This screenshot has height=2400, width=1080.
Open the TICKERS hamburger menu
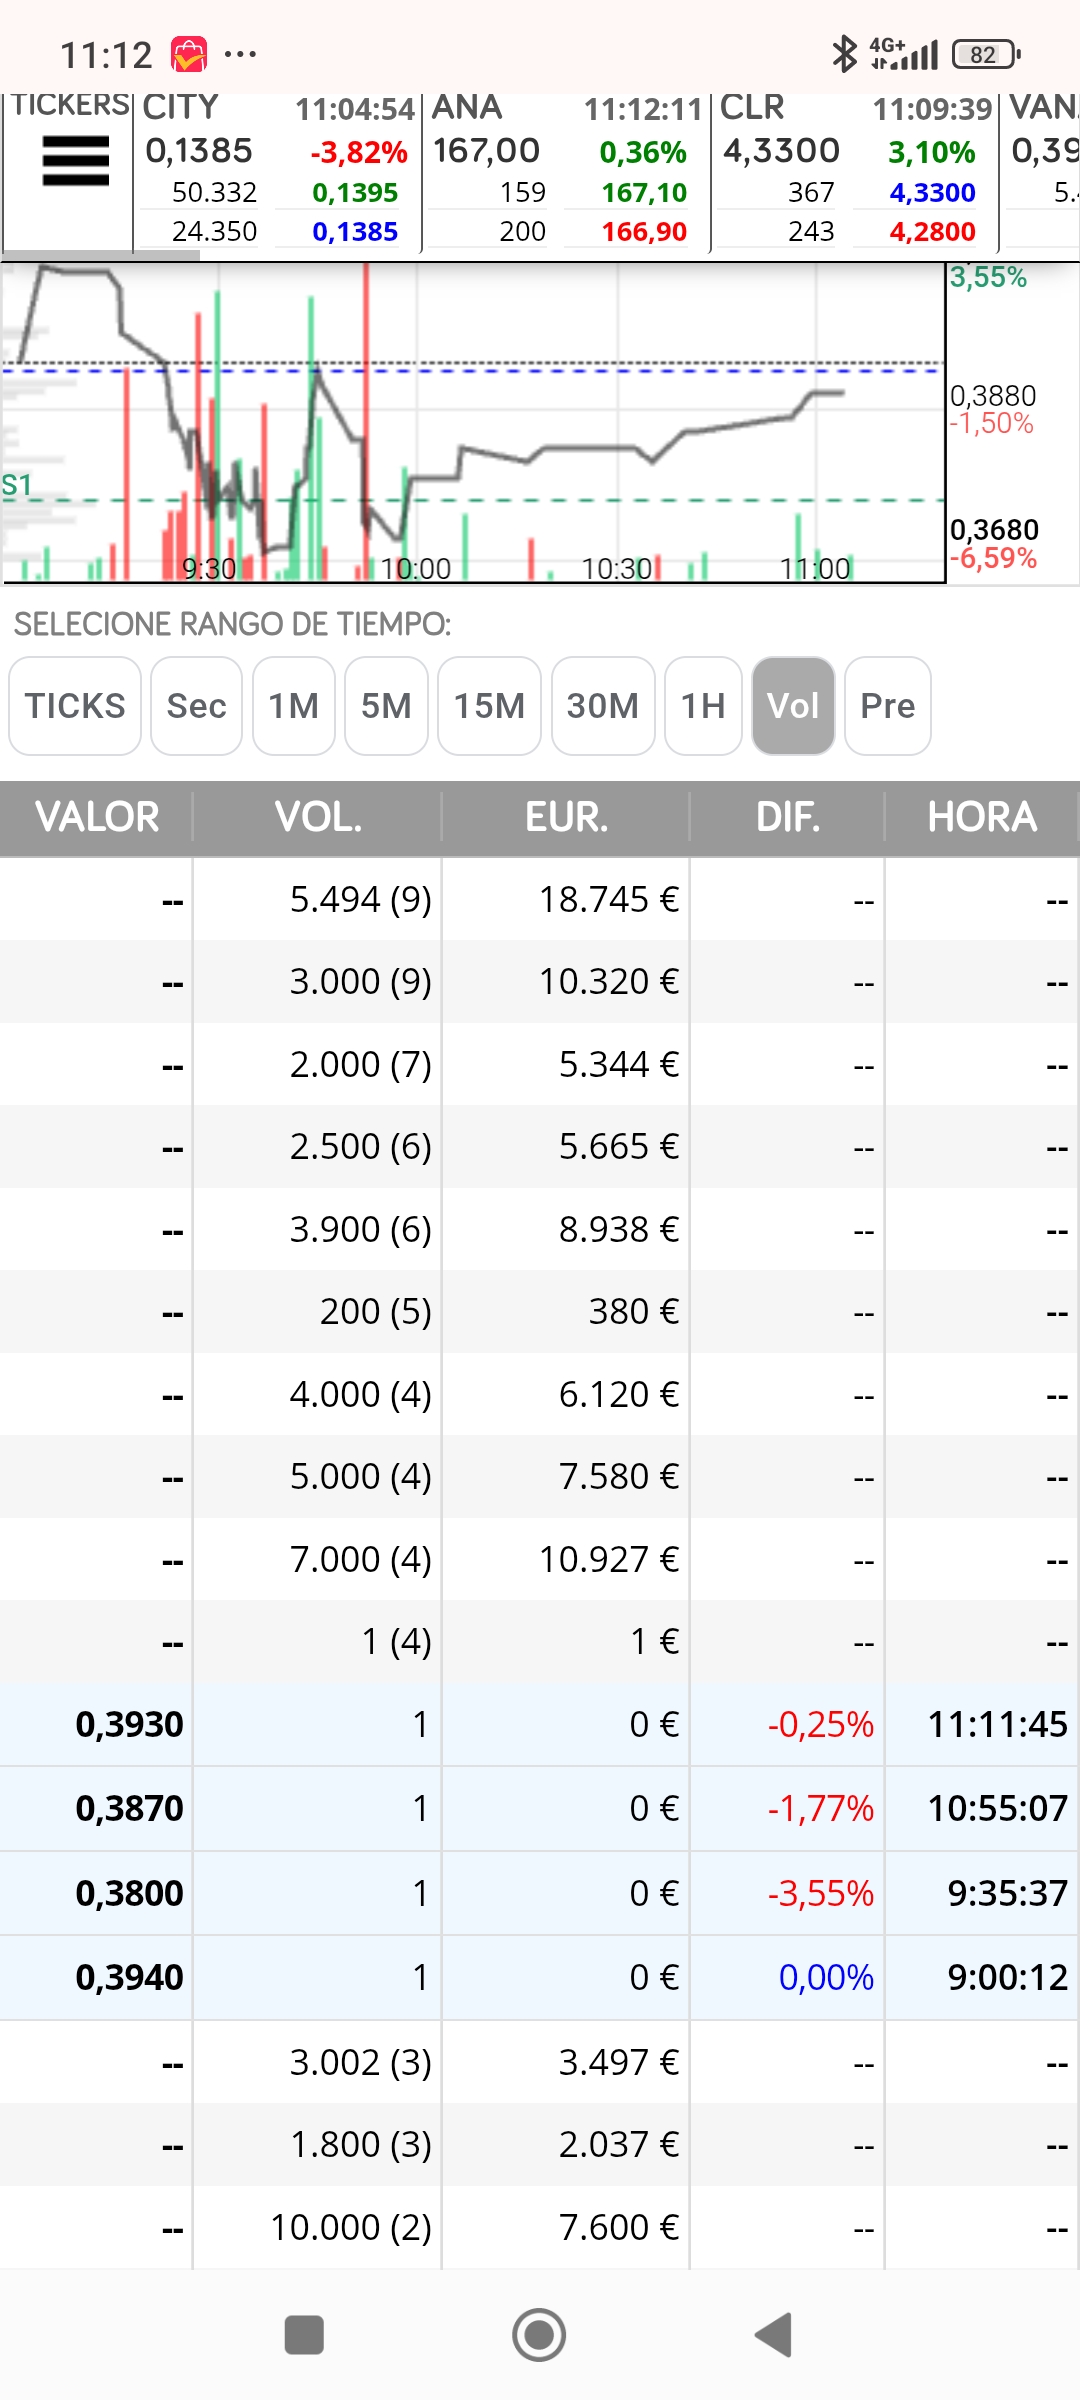click(75, 161)
